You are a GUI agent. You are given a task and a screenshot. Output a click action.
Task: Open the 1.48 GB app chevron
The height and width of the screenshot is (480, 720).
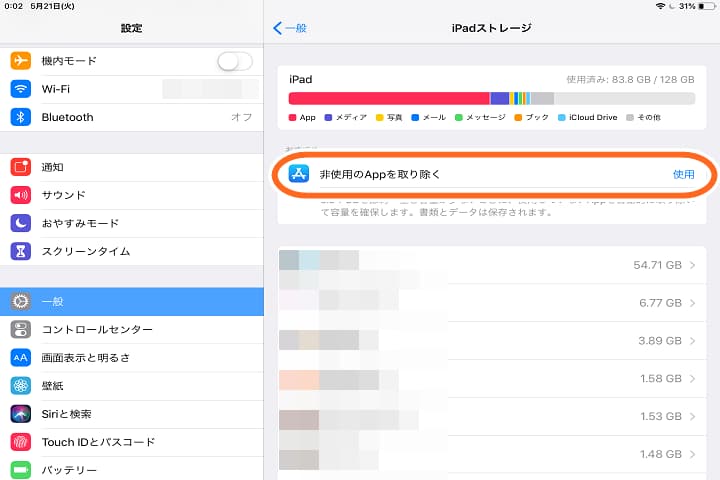[692, 454]
